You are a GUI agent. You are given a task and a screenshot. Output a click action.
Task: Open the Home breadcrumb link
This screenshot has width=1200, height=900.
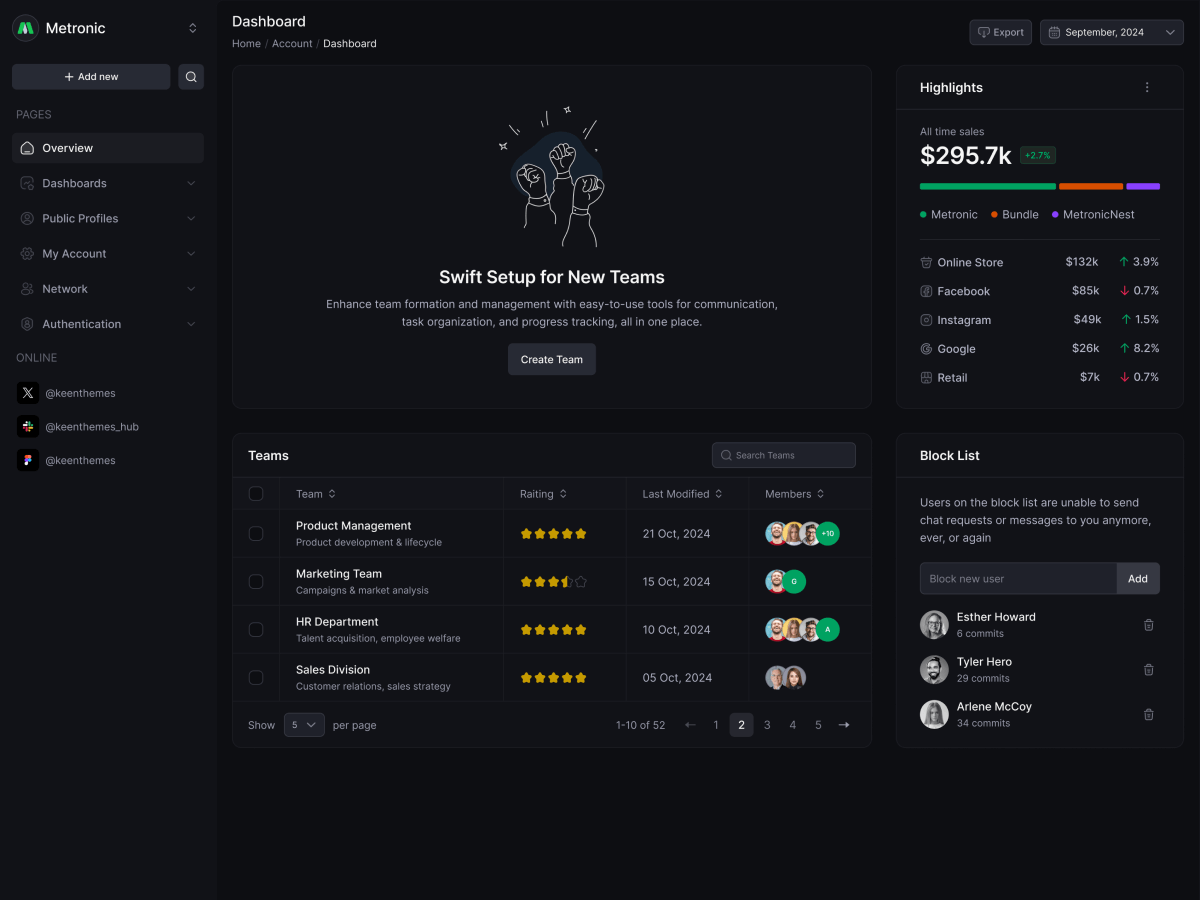[x=246, y=43]
